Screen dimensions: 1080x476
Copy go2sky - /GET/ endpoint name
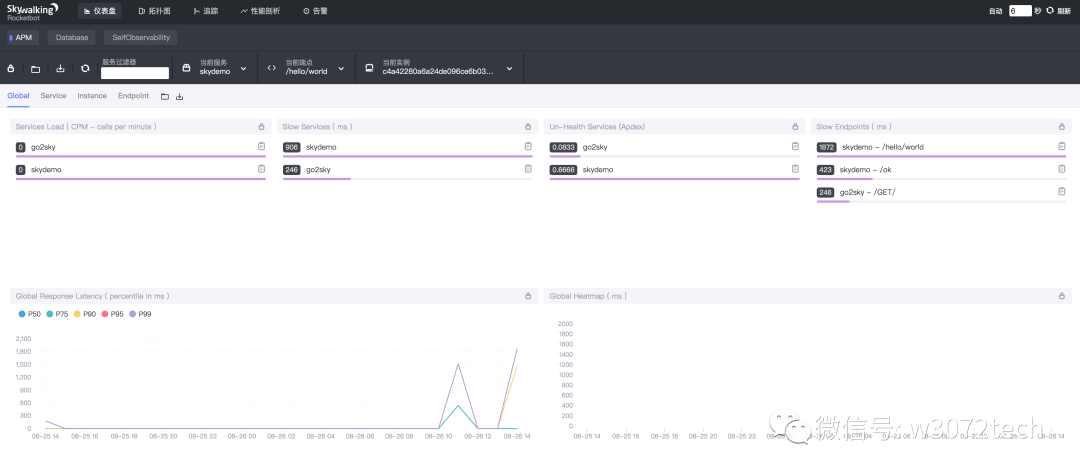(1061, 192)
